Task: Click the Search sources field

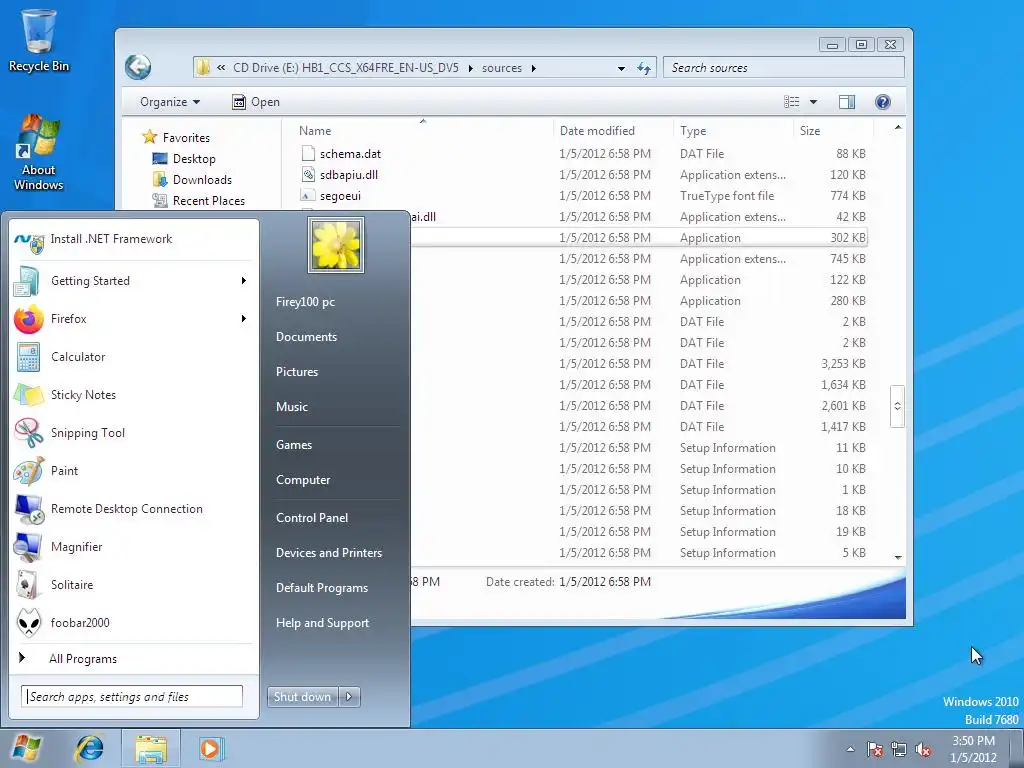Action: click(x=784, y=68)
